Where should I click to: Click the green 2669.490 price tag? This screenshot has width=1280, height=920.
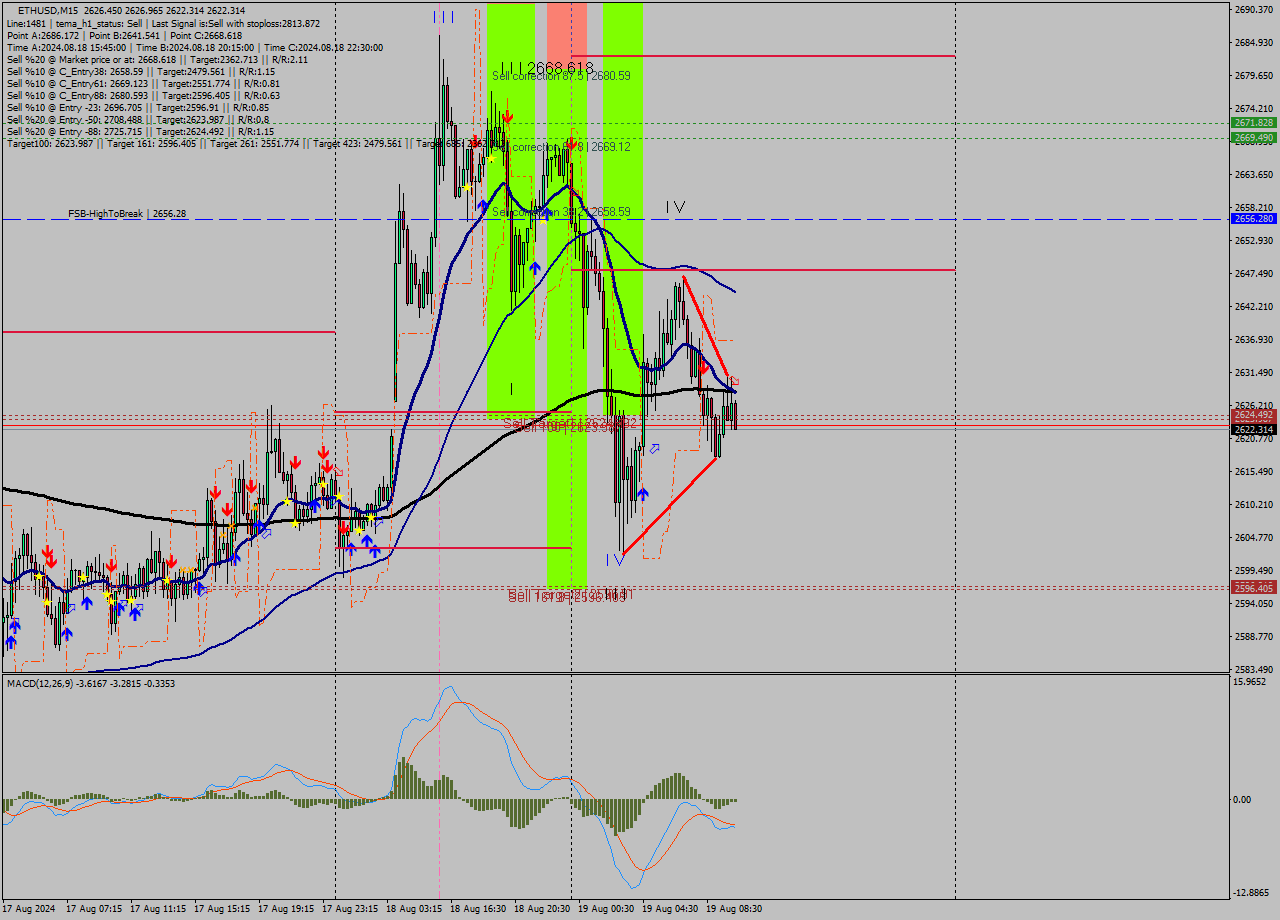click(x=1253, y=137)
